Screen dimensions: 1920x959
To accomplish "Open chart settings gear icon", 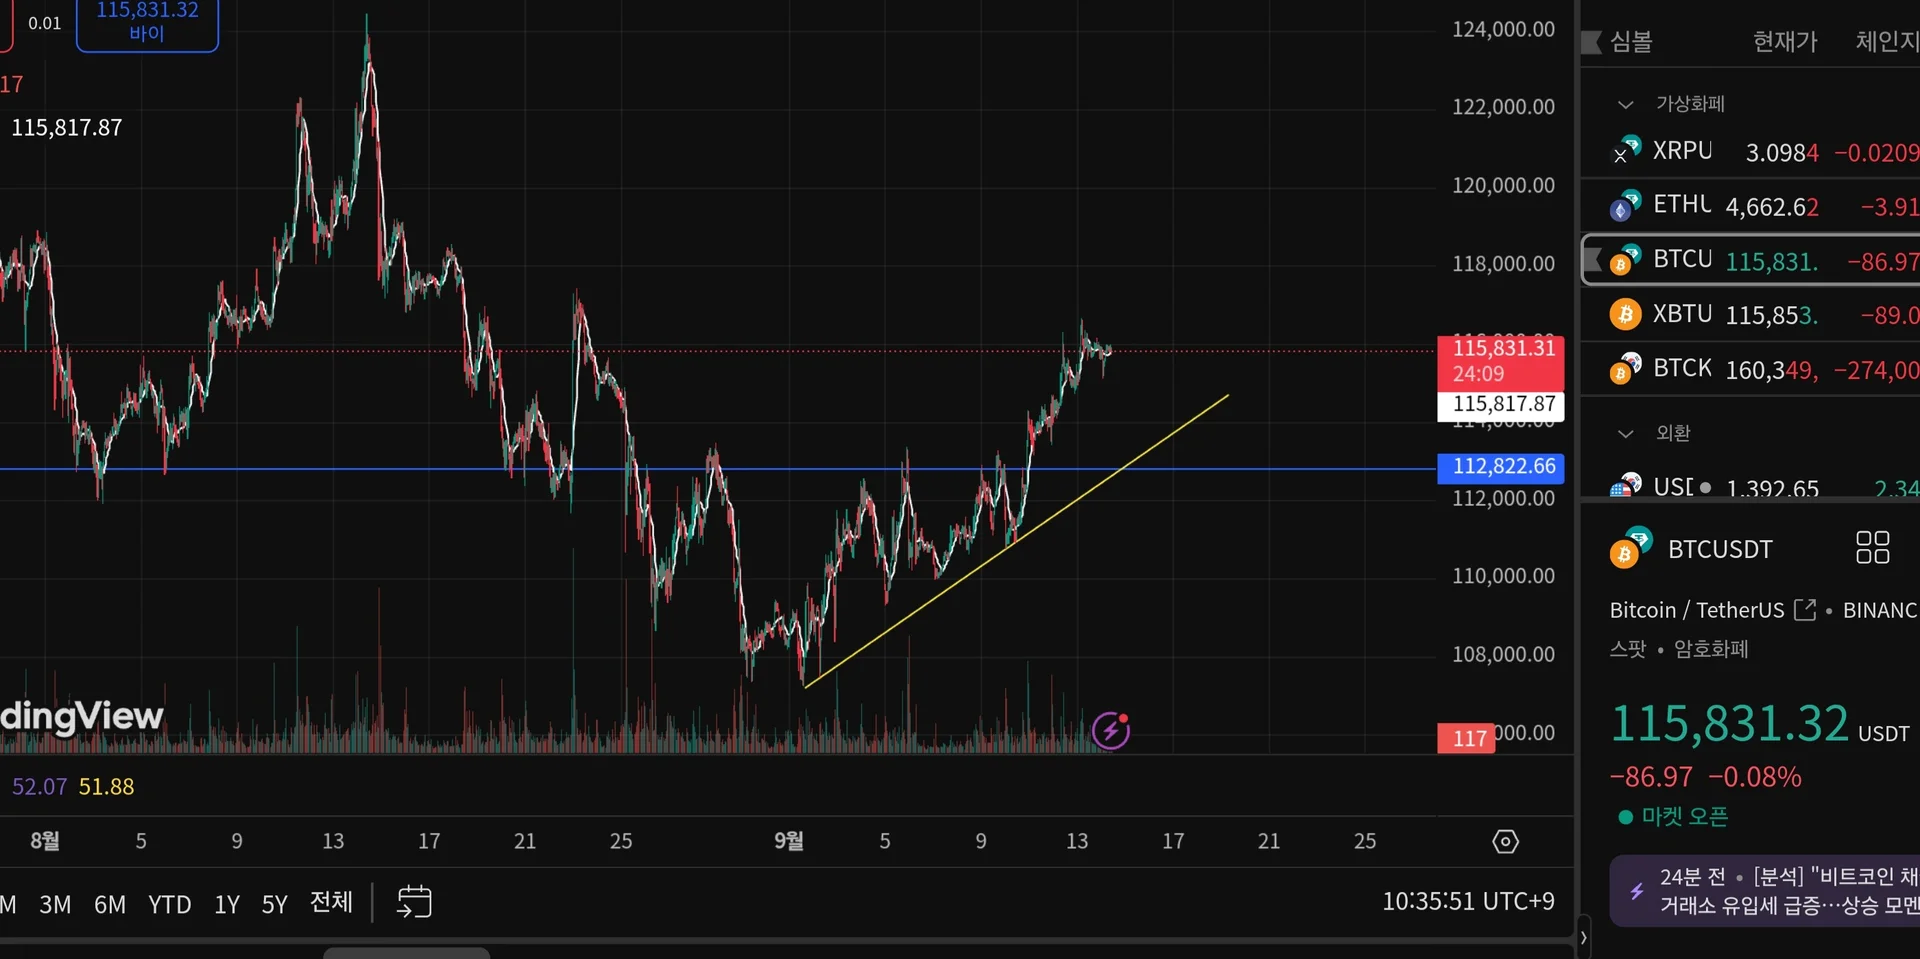I will 1505,841.
